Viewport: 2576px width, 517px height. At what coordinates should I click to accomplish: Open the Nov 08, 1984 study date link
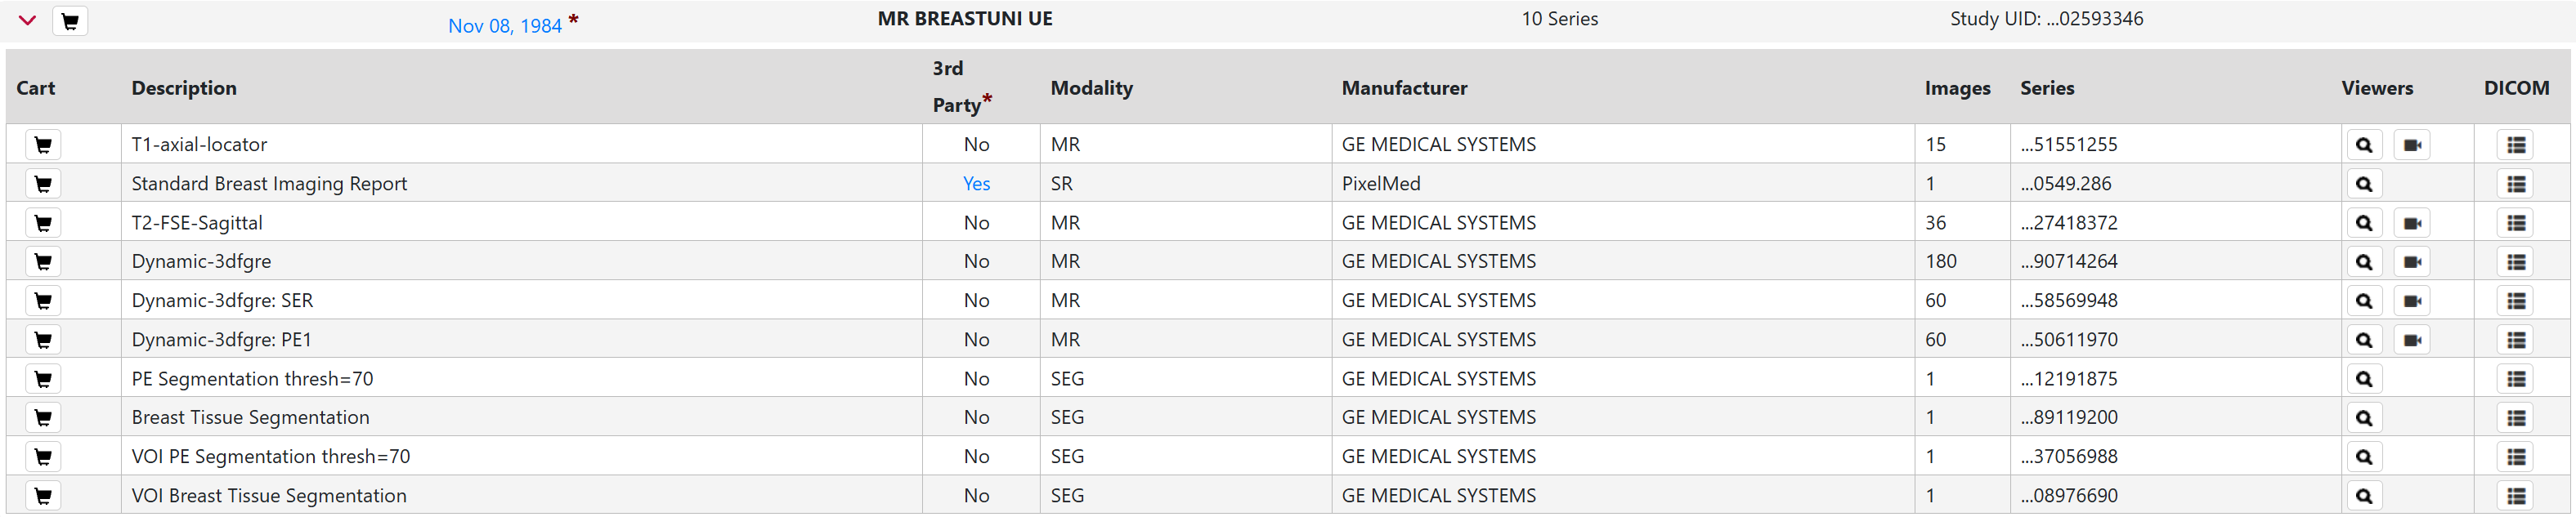coord(505,26)
